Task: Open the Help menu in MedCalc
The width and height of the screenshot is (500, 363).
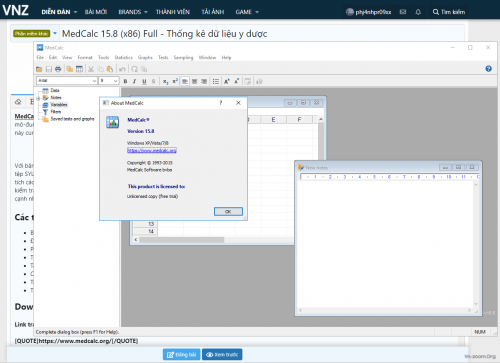Action: [x=226, y=58]
